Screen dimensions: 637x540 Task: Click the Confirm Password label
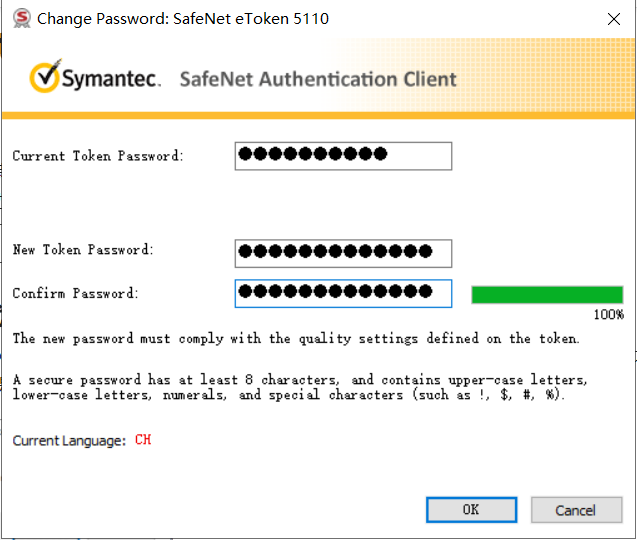(x=76, y=293)
